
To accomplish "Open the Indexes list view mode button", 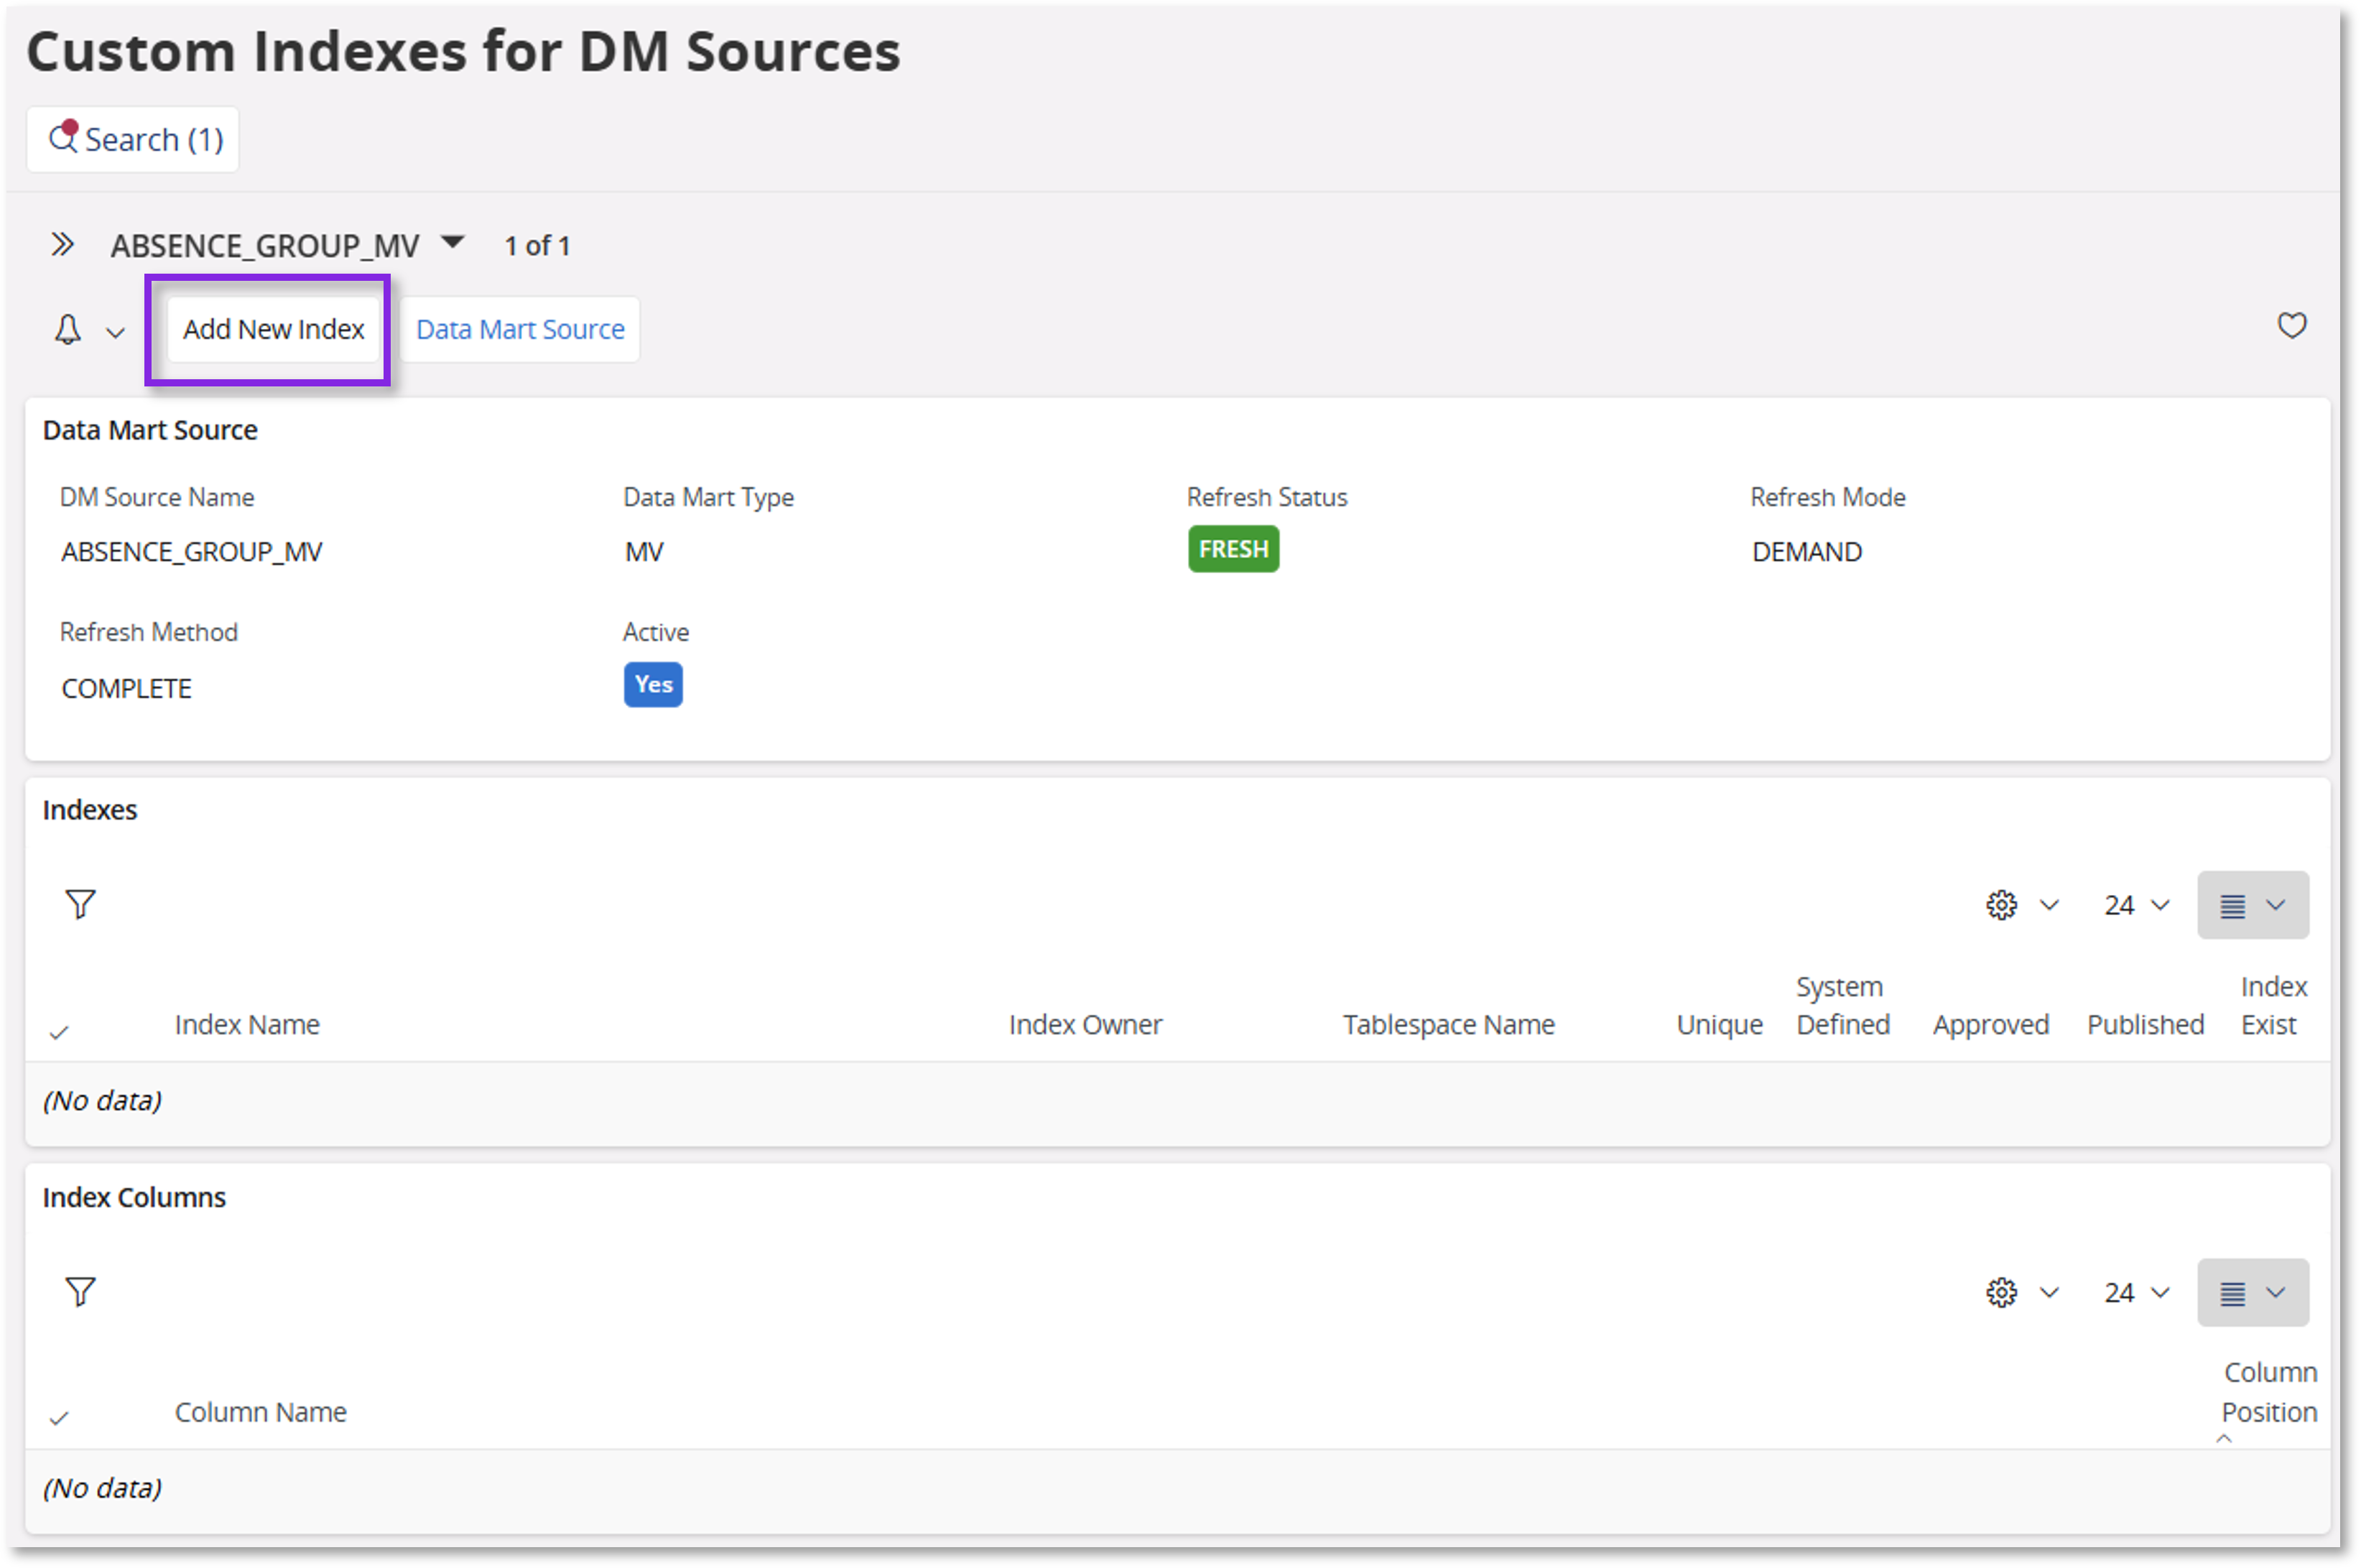I will coord(2252,905).
